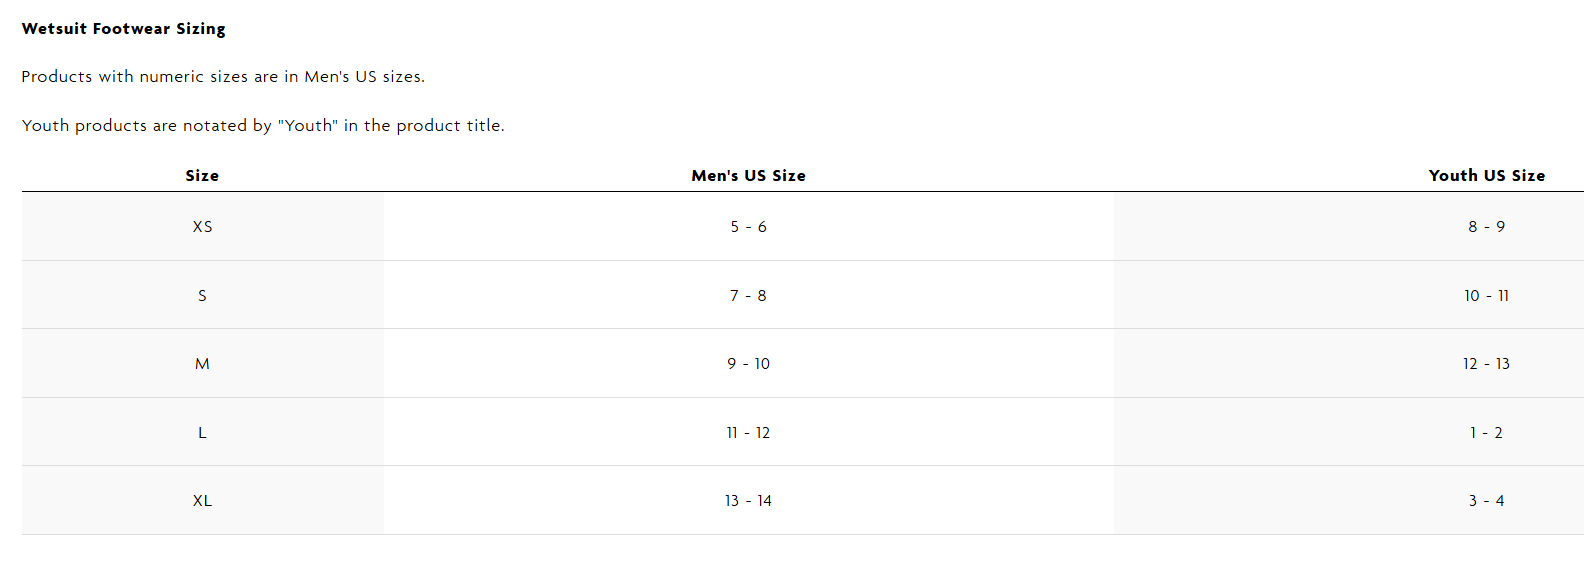The width and height of the screenshot is (1584, 572).
Task: Click Men's size 7 - 8 cell
Action: [x=749, y=296]
